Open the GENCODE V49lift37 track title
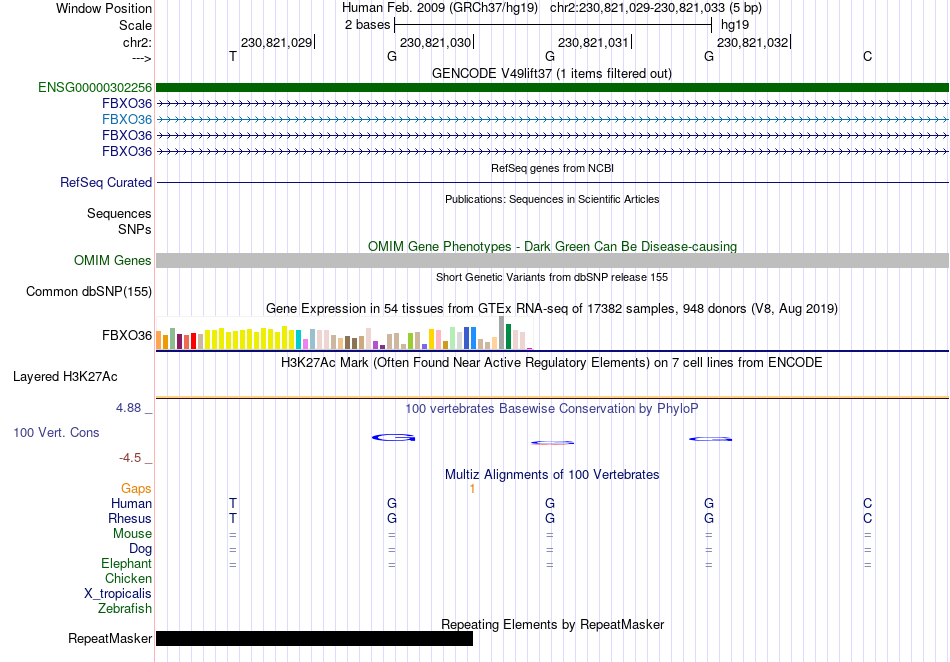Viewport: 950px width, 662px height. click(551, 73)
